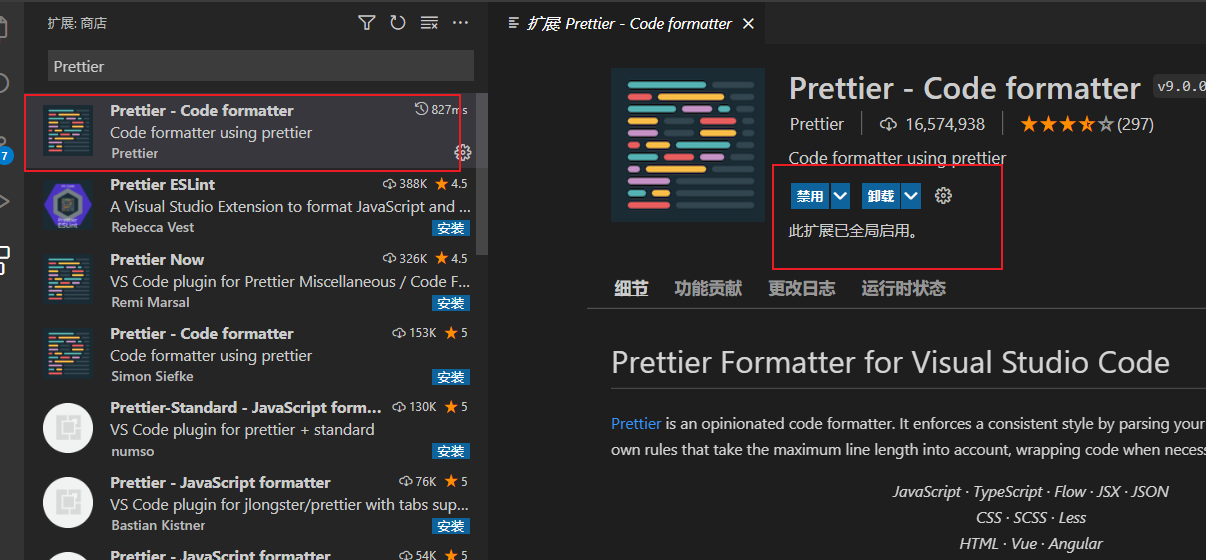Screen dimensions: 1206x560
Task: Click the 827ms activation time label
Action: pyautogui.click(x=441, y=109)
